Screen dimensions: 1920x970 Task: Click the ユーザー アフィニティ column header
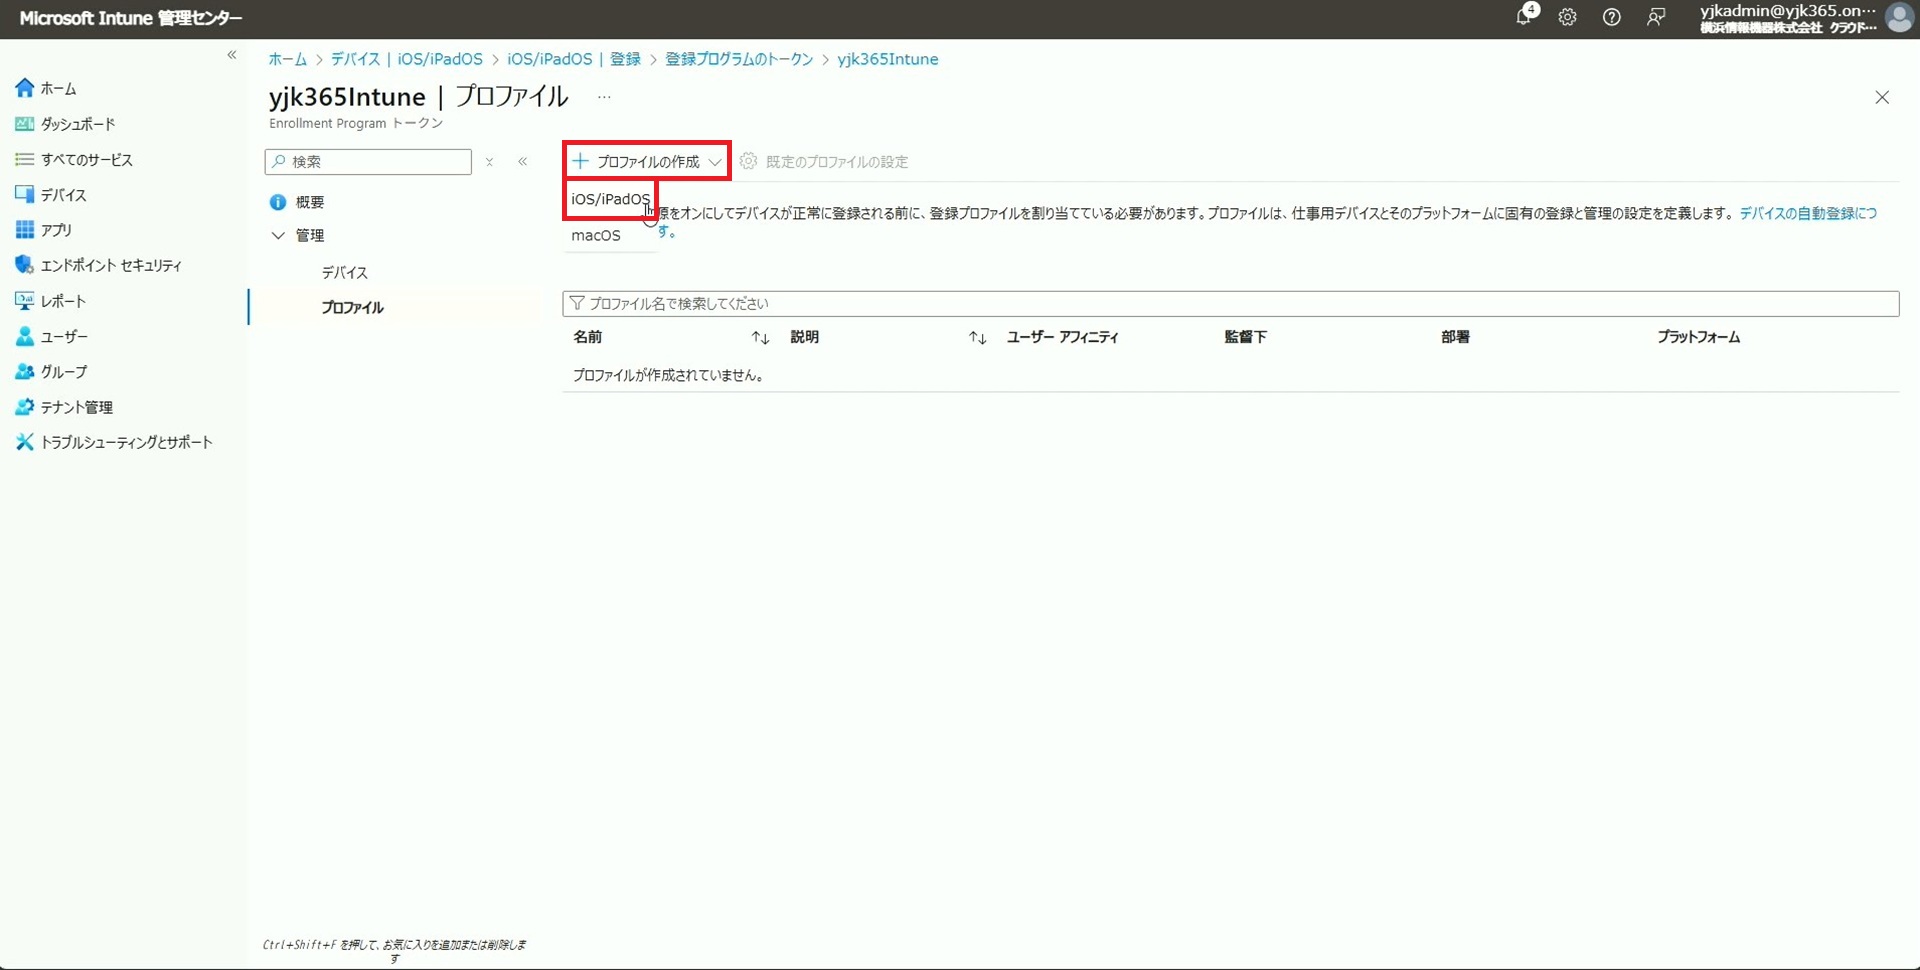pyautogui.click(x=1063, y=338)
